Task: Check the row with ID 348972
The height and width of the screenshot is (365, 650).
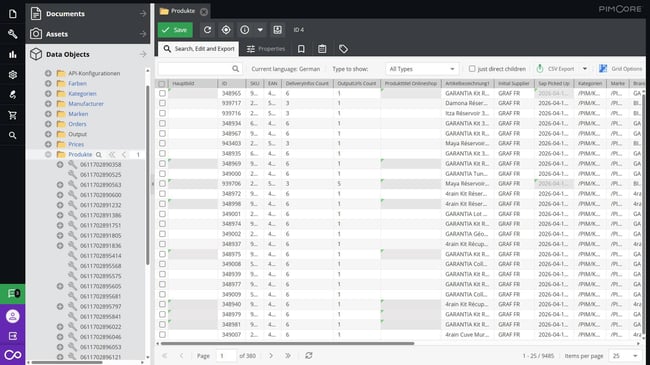Action: point(162,194)
